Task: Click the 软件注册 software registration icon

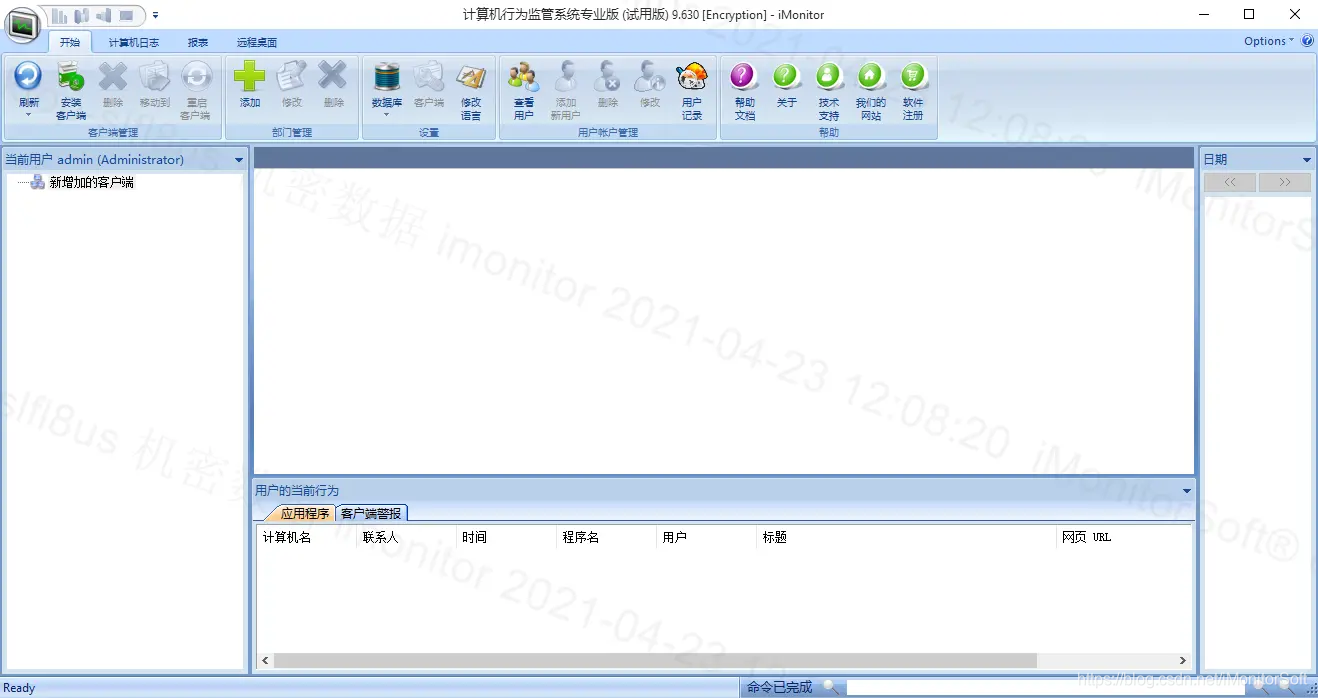Action: tap(912, 77)
